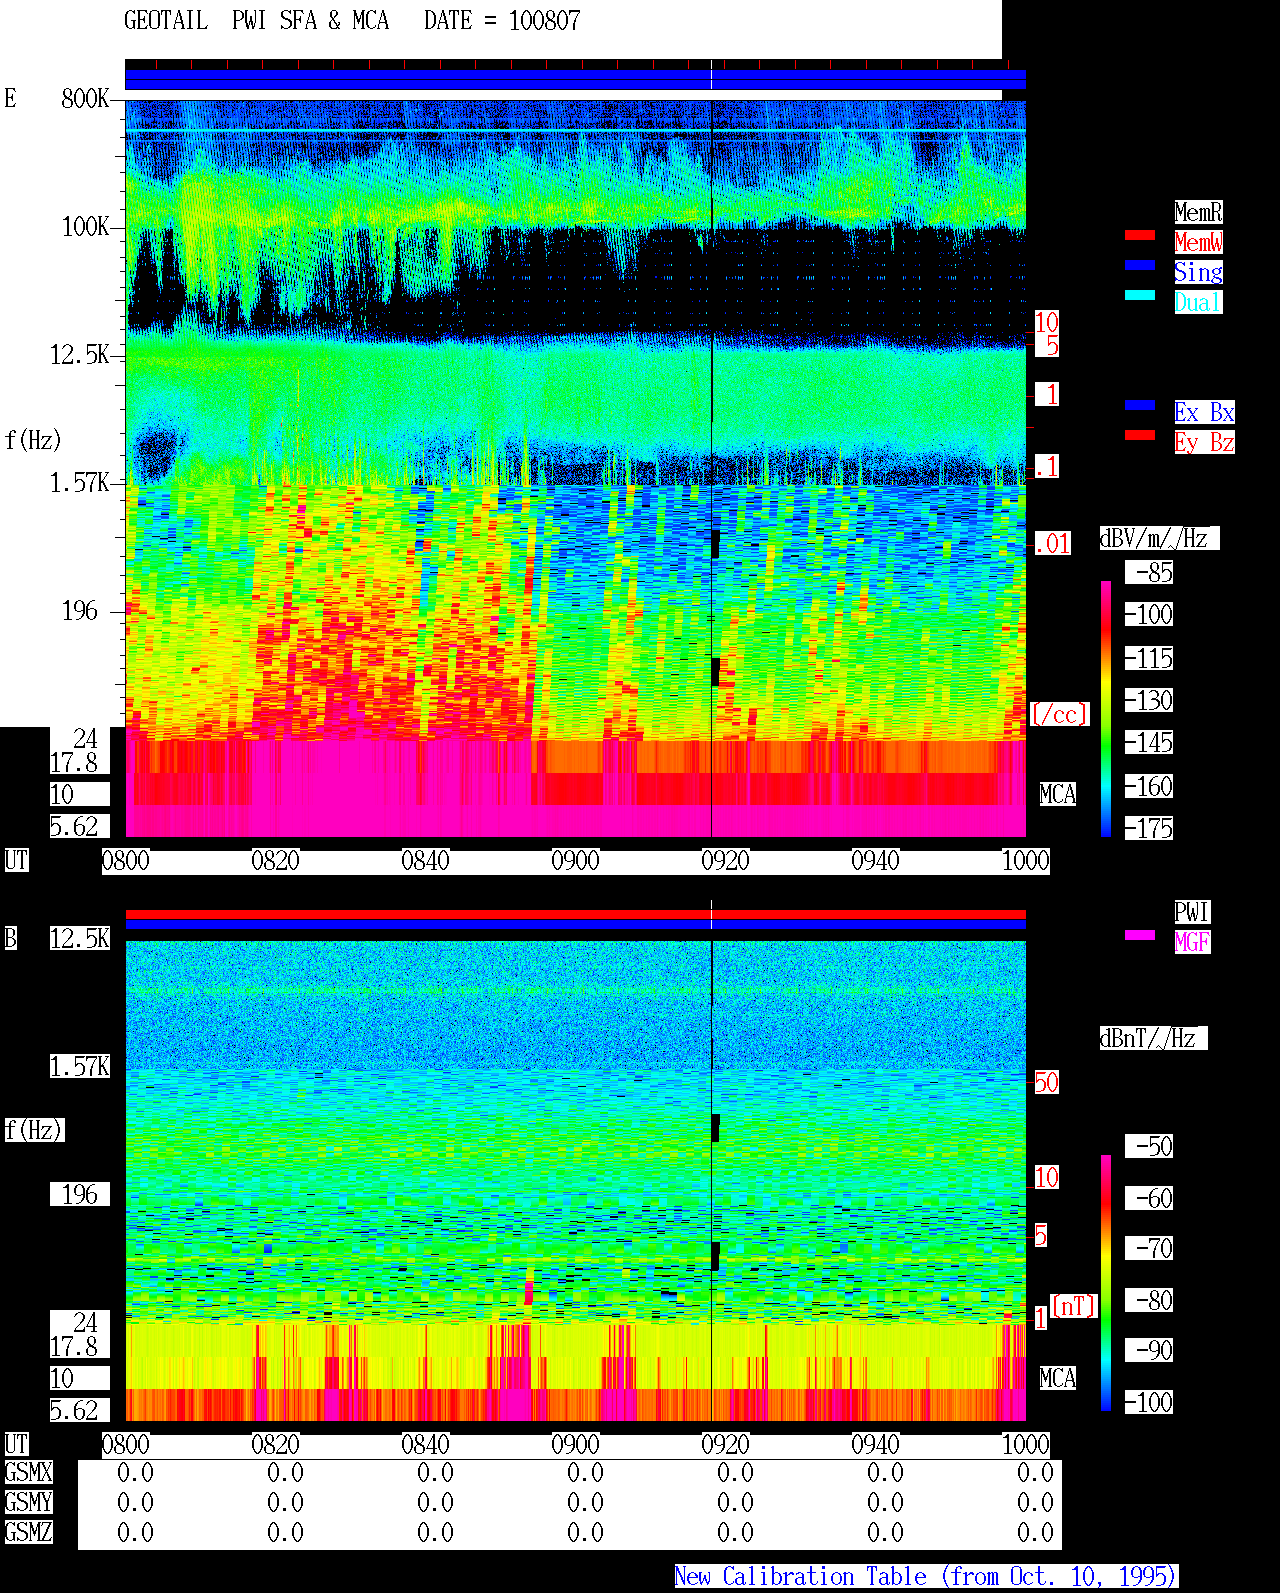
Task: Click the [/cc] density scale label
Action: tap(1060, 714)
